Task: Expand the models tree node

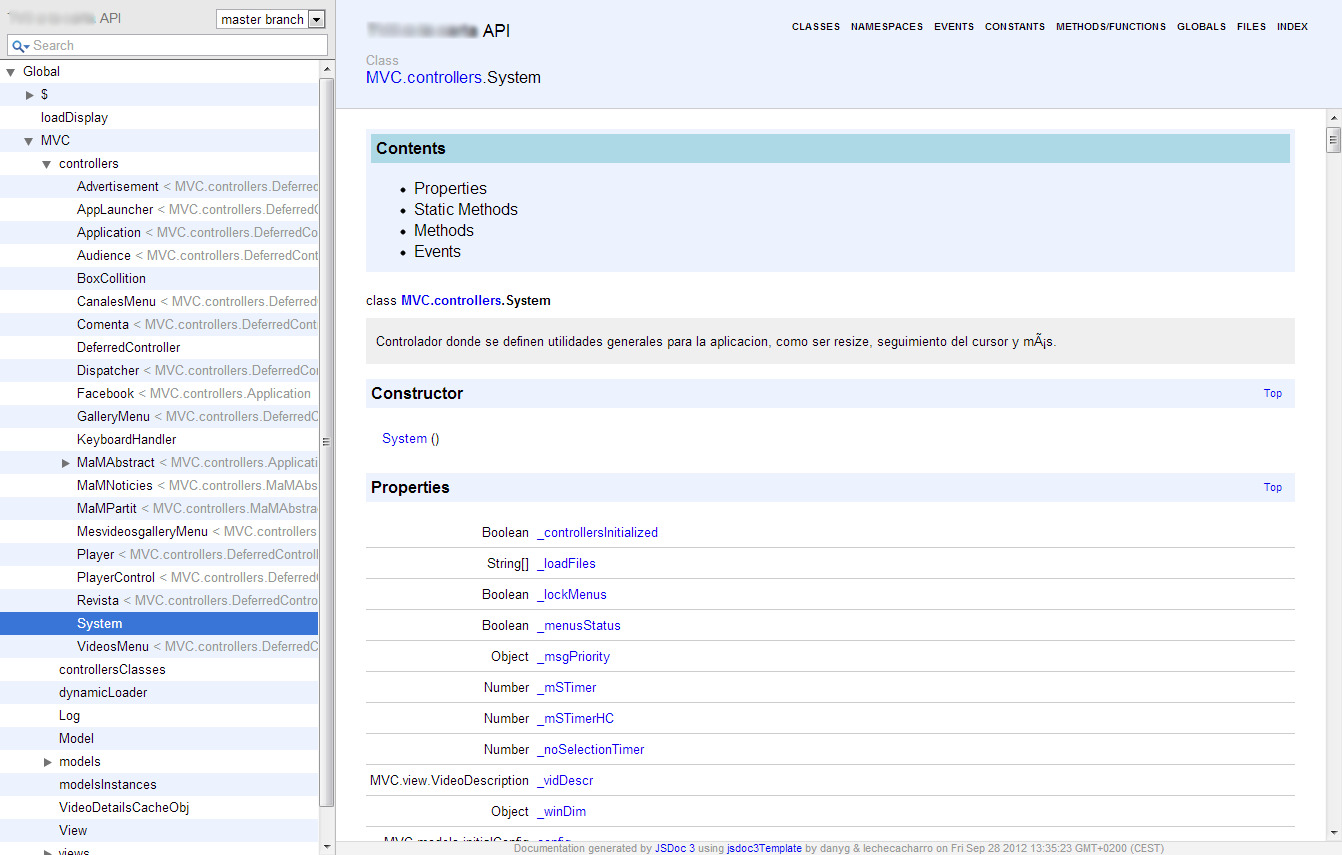Action: 48,762
